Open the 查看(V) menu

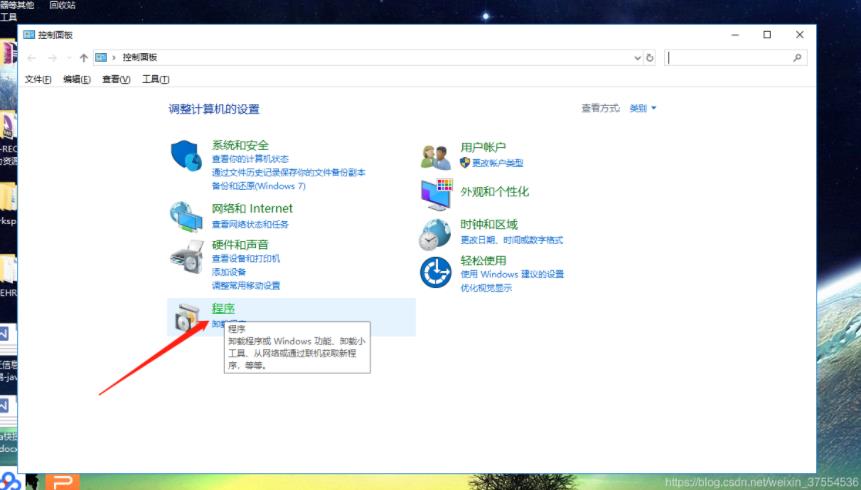[x=116, y=79]
